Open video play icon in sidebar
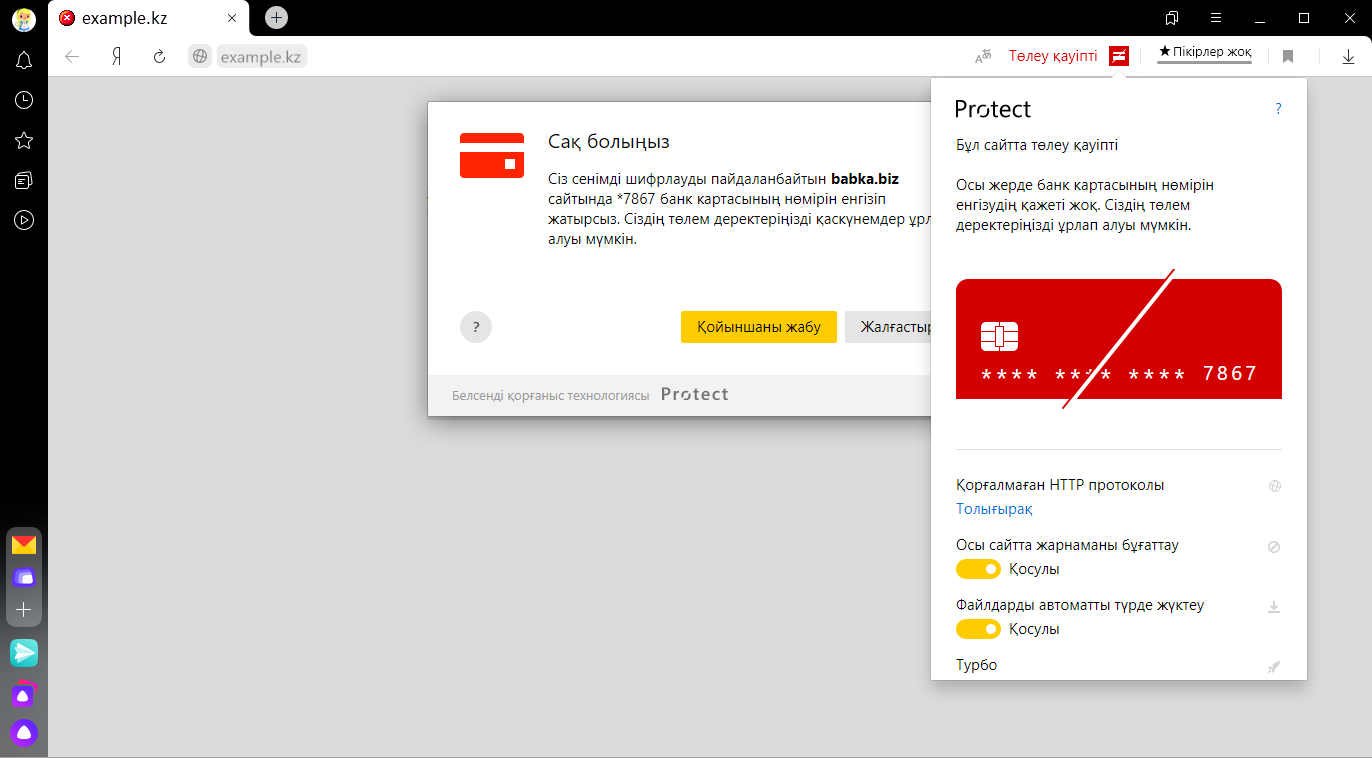Viewport: 1372px width, 758px height. tap(24, 220)
